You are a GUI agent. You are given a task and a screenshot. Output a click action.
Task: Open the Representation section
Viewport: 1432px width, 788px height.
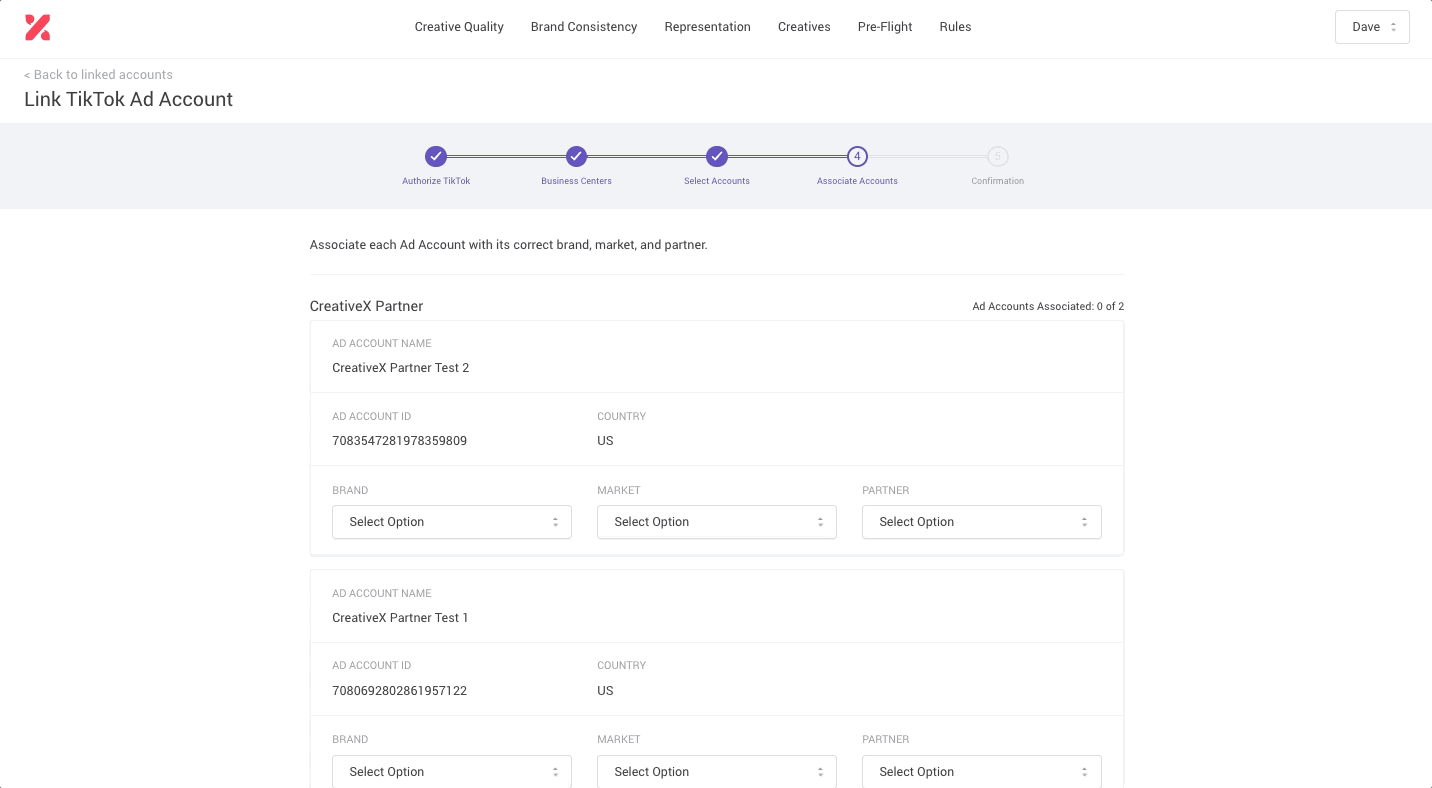point(708,27)
